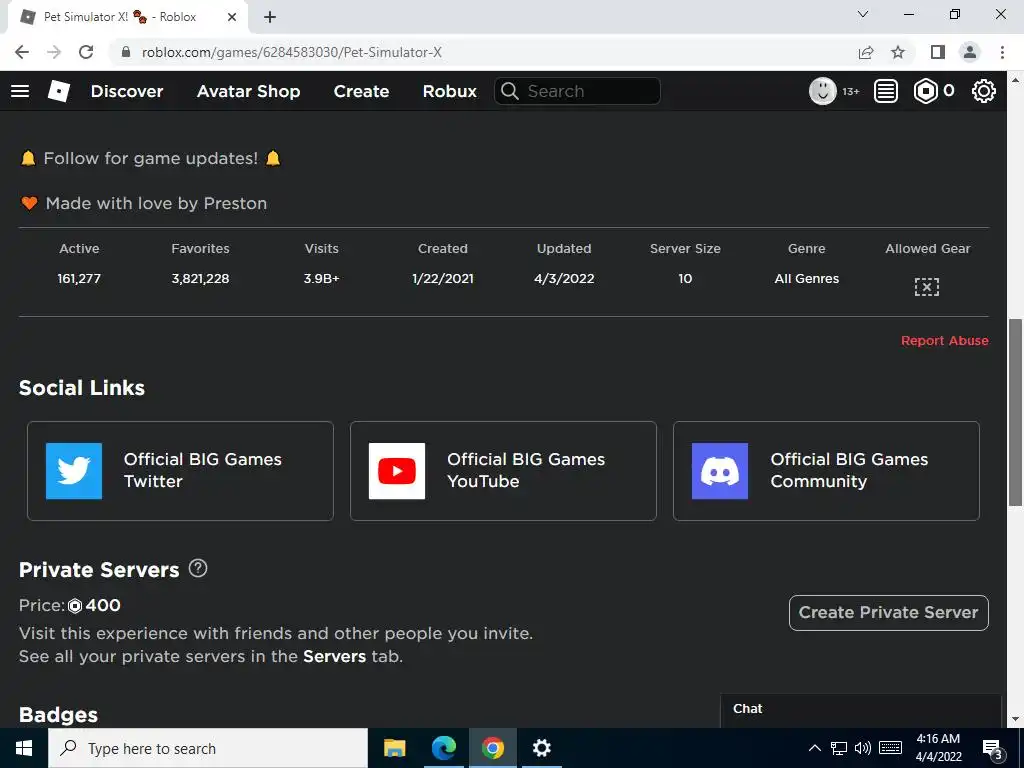Click the All Genres value
The height and width of the screenshot is (768, 1024).
click(807, 279)
